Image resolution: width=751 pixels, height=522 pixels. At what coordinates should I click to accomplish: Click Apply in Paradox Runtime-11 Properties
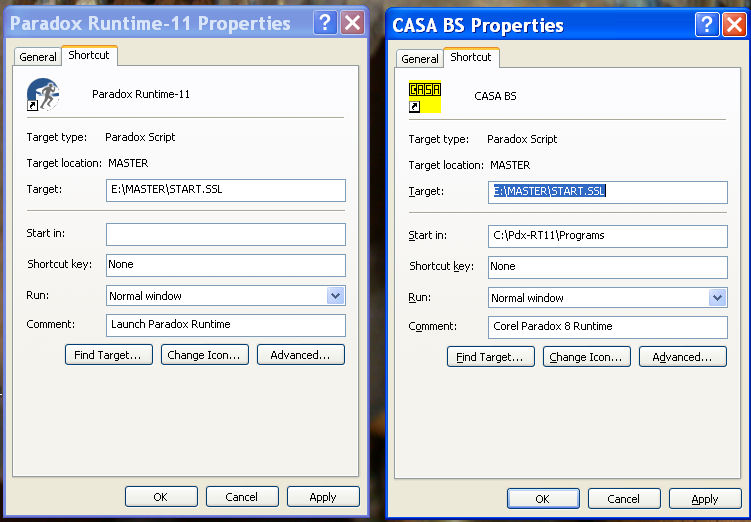coord(323,497)
